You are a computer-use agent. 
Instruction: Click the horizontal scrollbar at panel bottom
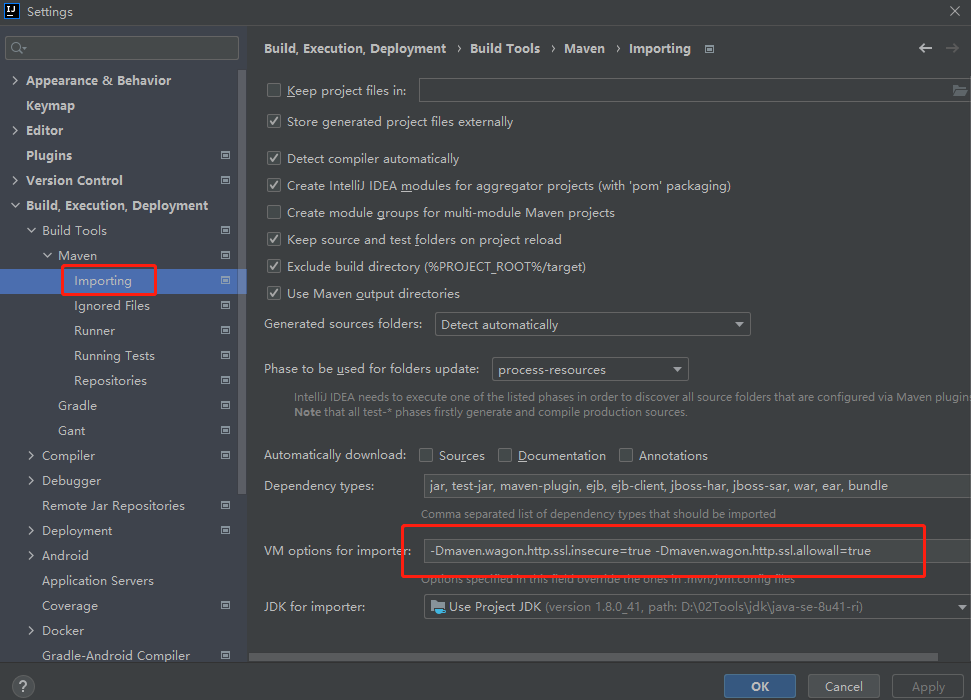[x=593, y=657]
